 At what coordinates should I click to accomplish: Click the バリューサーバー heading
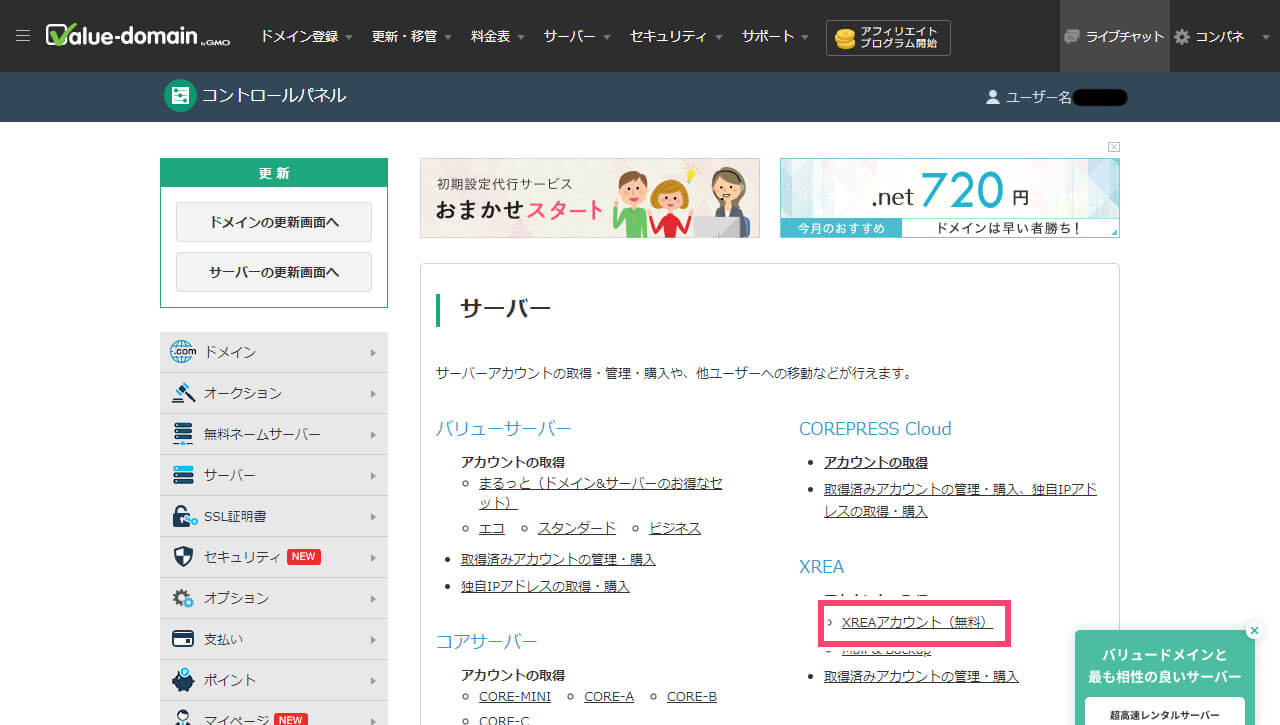[503, 429]
